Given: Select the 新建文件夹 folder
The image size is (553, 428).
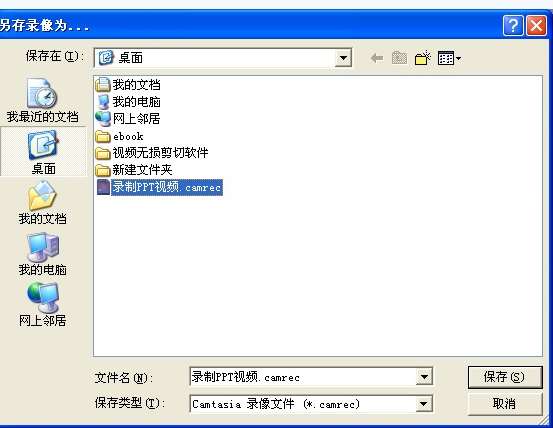Looking at the screenshot, I should point(134,170).
